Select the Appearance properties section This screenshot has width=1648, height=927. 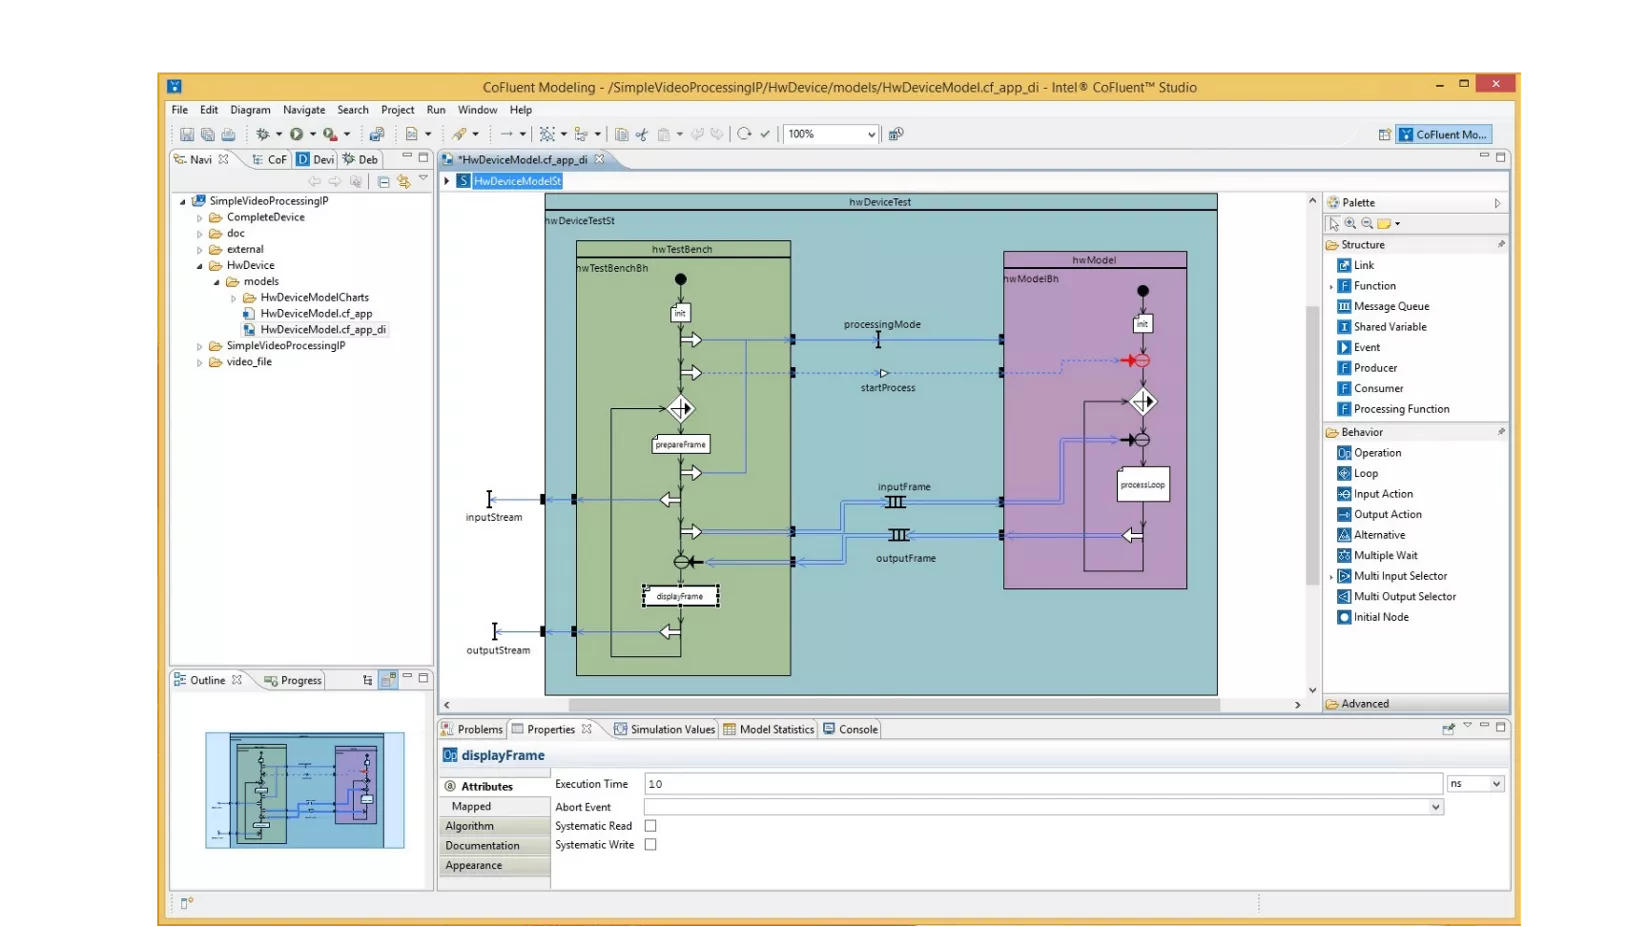(x=495, y=866)
